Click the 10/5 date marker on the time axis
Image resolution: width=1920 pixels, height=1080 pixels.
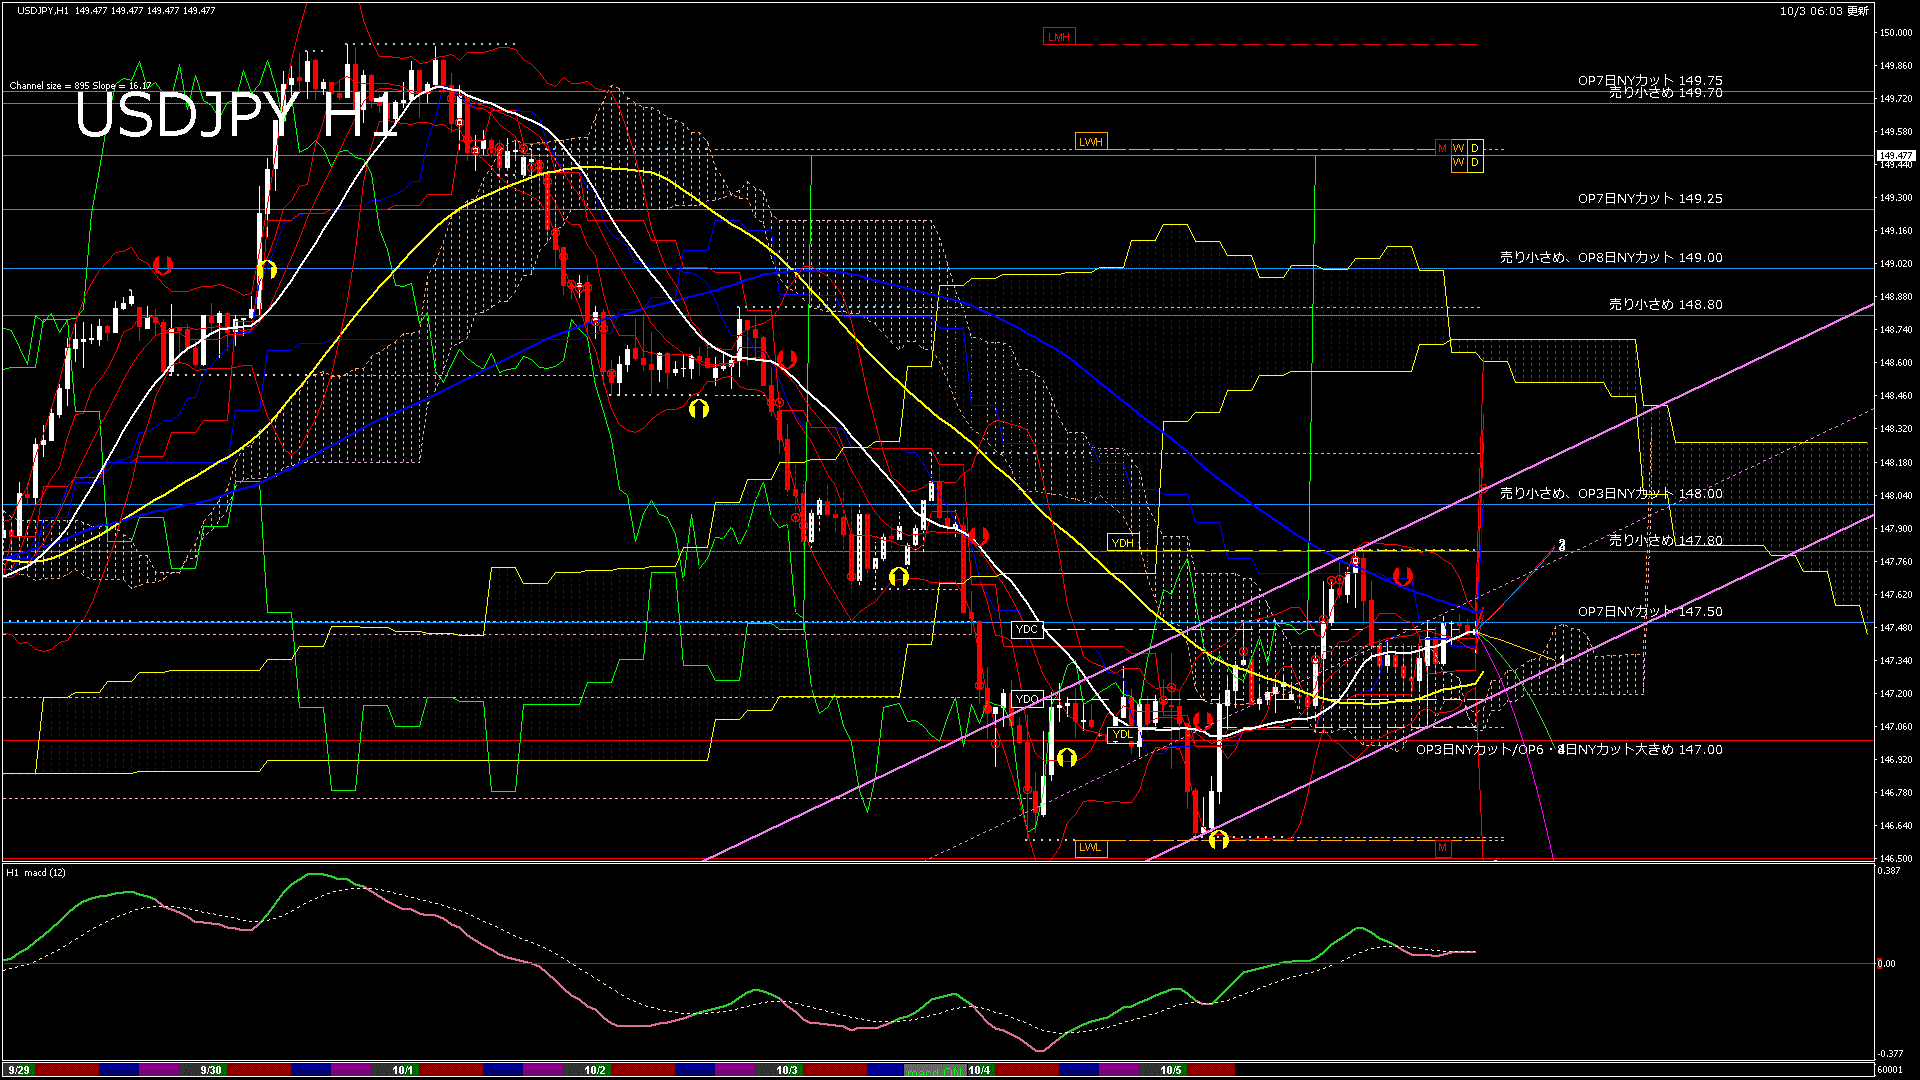(1171, 1070)
